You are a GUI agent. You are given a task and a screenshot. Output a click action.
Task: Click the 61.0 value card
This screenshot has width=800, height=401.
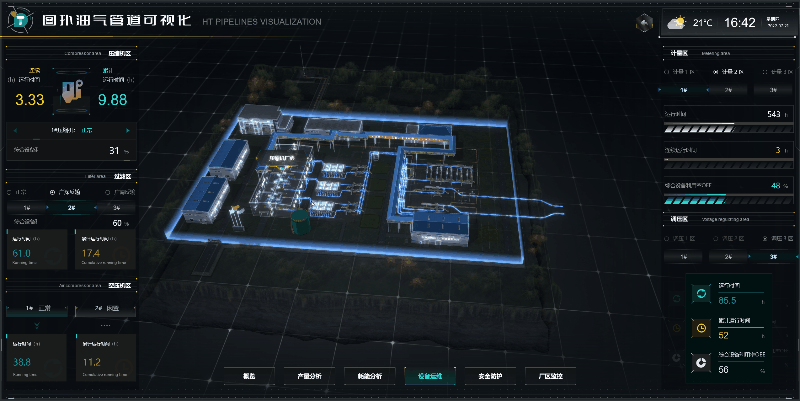pyautogui.click(x=37, y=249)
